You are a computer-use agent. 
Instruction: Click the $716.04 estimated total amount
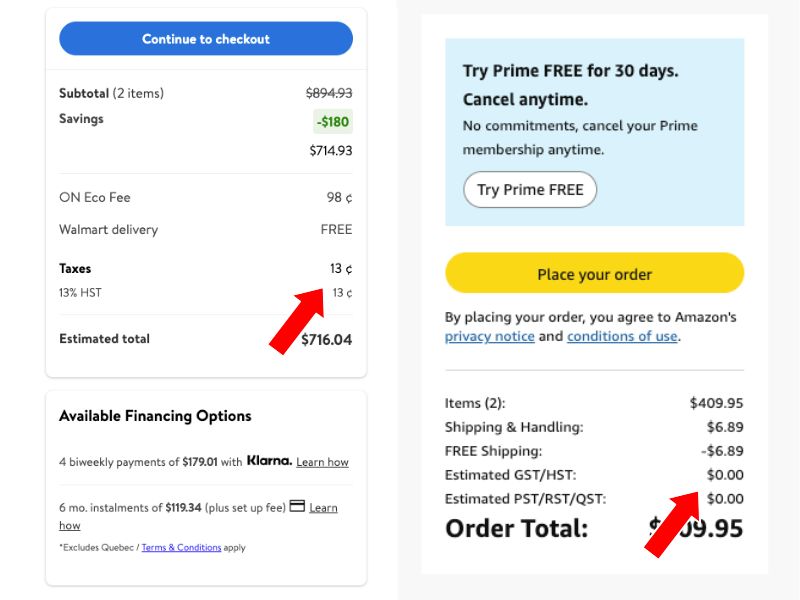click(326, 340)
